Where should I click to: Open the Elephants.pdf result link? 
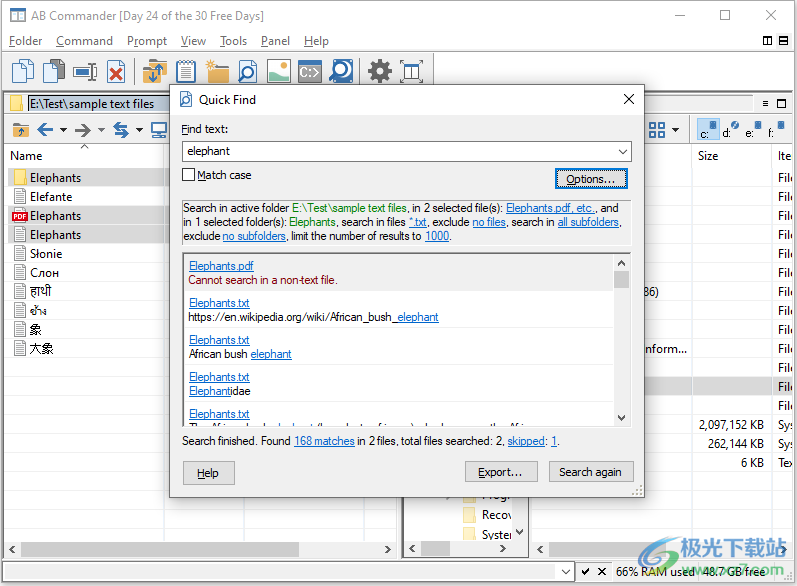pos(221,266)
